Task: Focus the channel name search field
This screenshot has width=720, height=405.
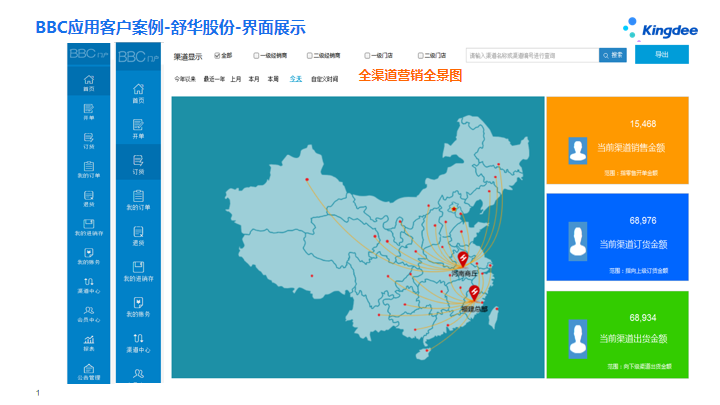Action: [533, 55]
